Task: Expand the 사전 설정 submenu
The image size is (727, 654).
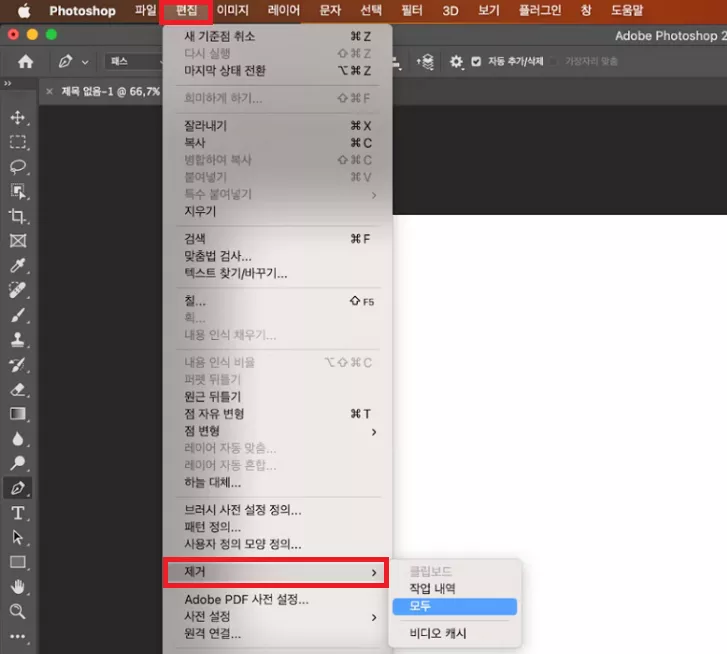Action: 278,616
